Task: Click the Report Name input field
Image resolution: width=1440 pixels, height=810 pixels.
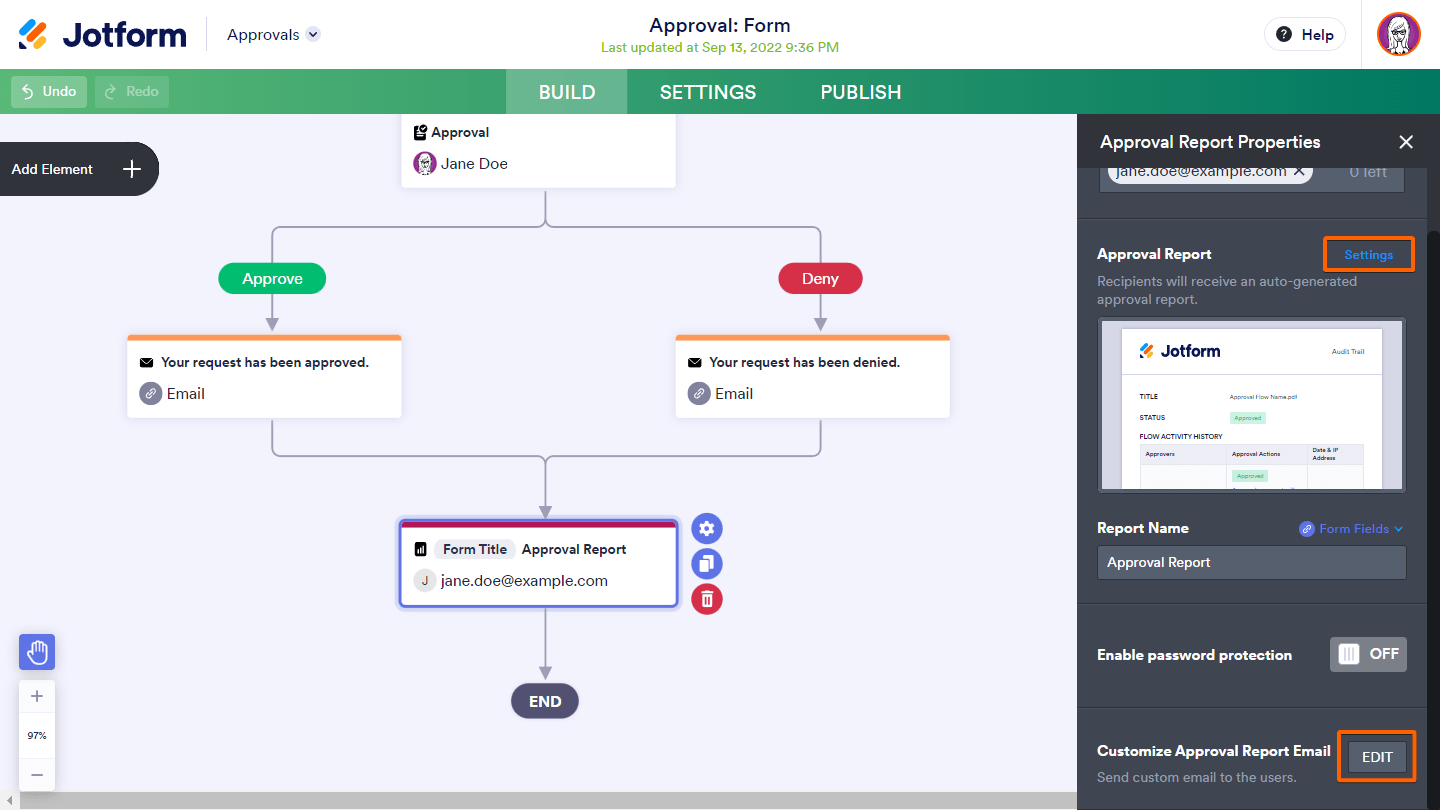Action: coord(1251,563)
